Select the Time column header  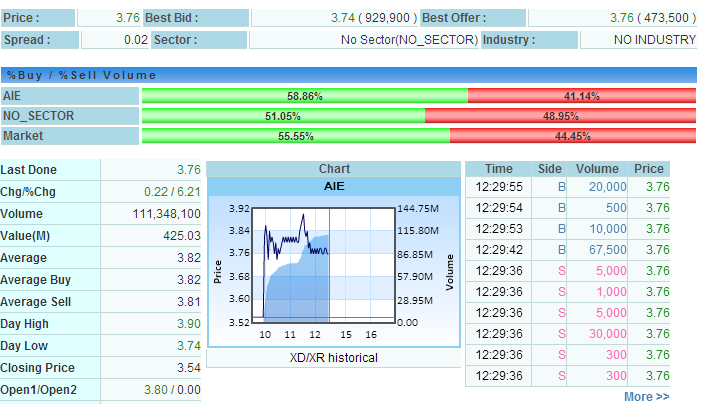498,169
